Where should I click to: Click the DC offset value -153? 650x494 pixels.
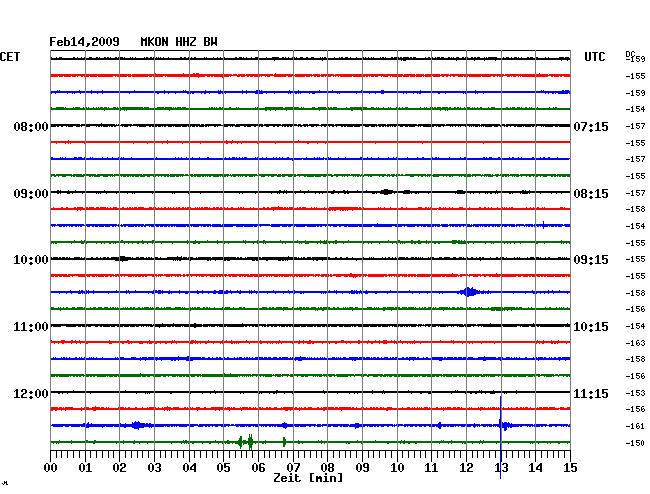click(635, 393)
